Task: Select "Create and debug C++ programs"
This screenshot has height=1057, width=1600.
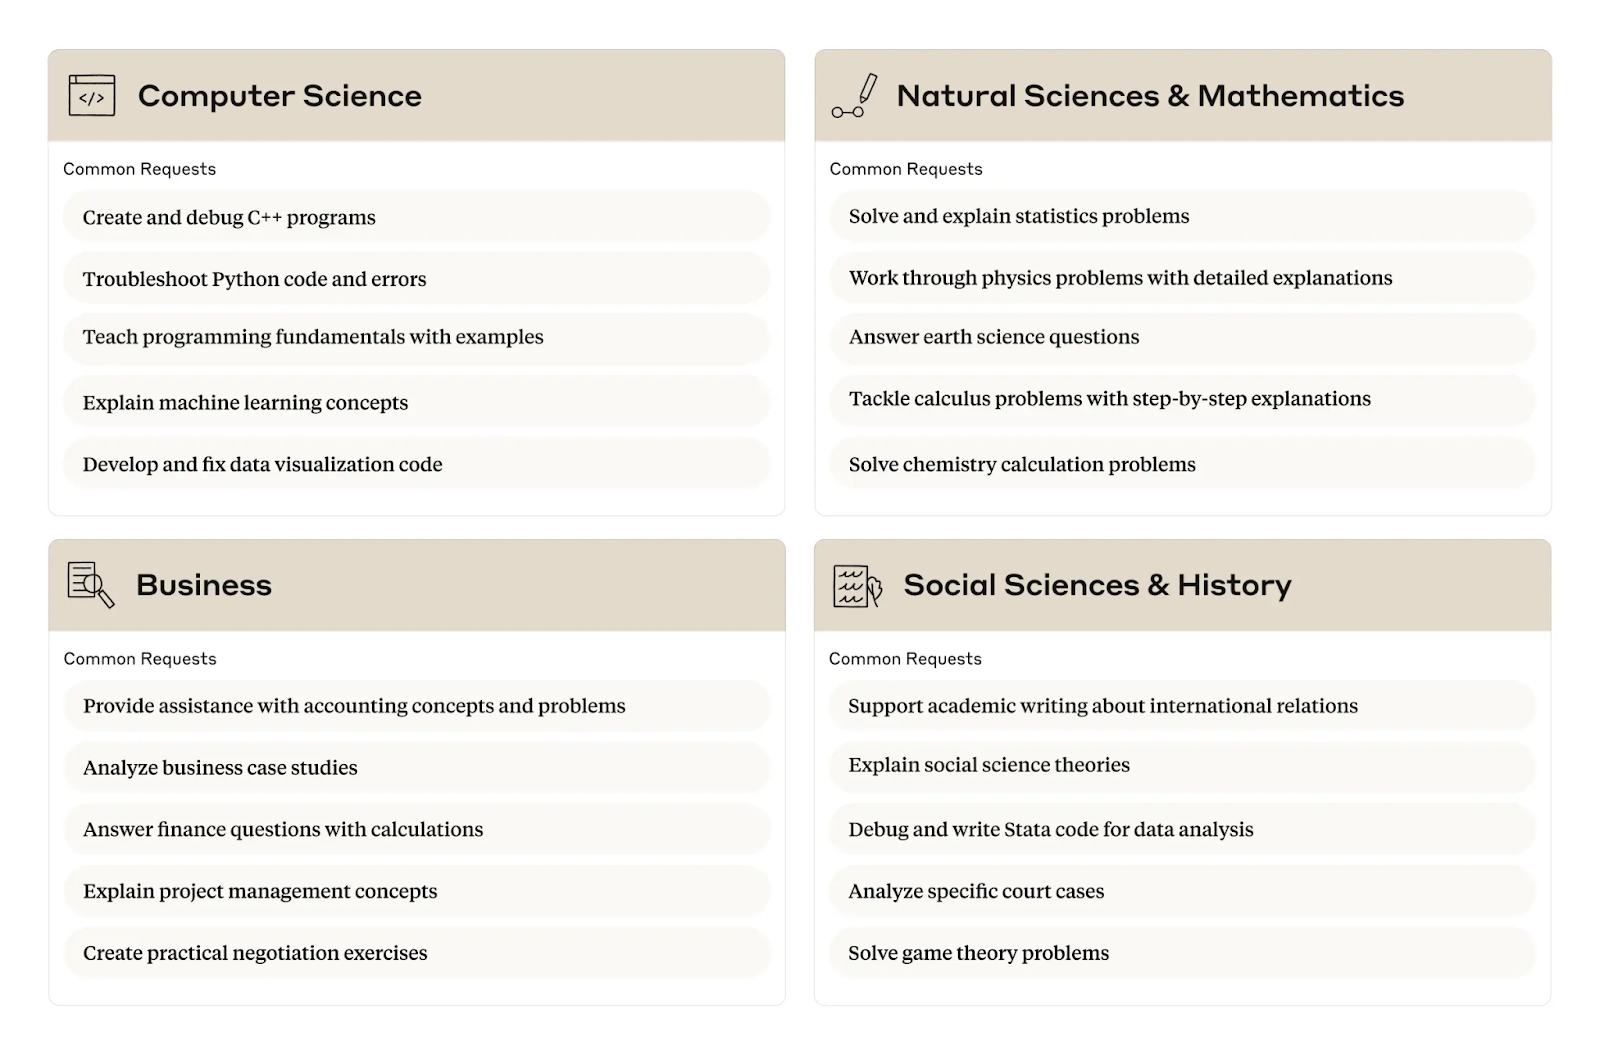Action: (229, 218)
